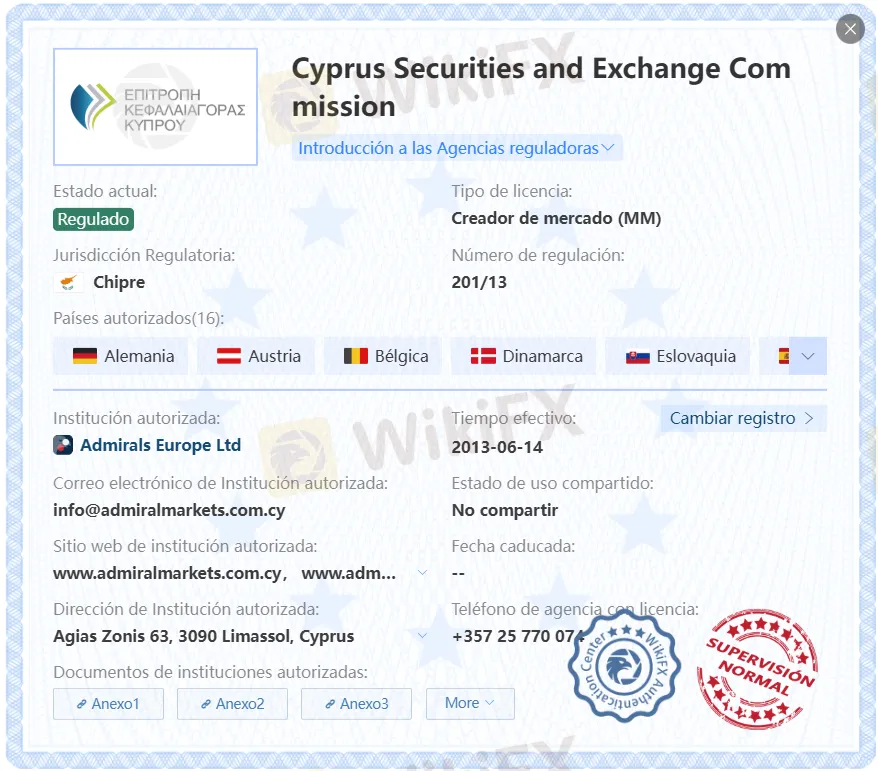Open the Admirals Europe Ltd institution link

tap(161, 445)
